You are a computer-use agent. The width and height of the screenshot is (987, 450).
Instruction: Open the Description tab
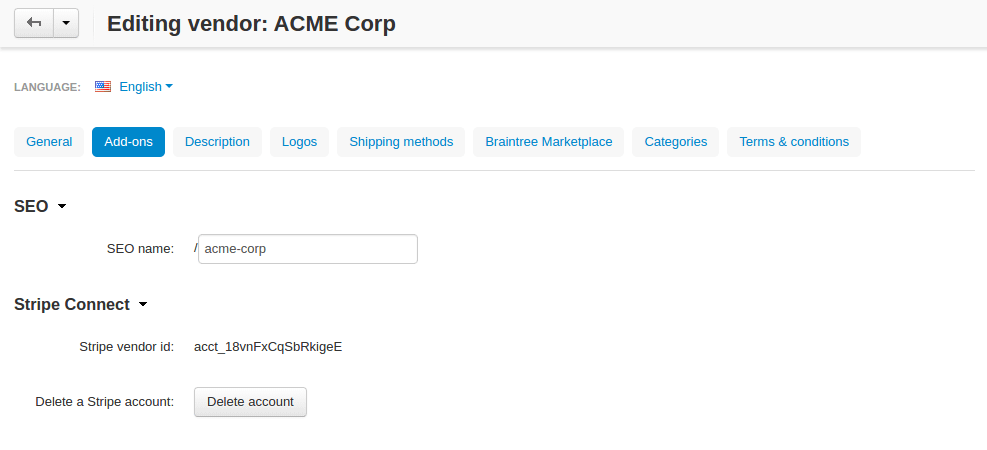point(217,142)
